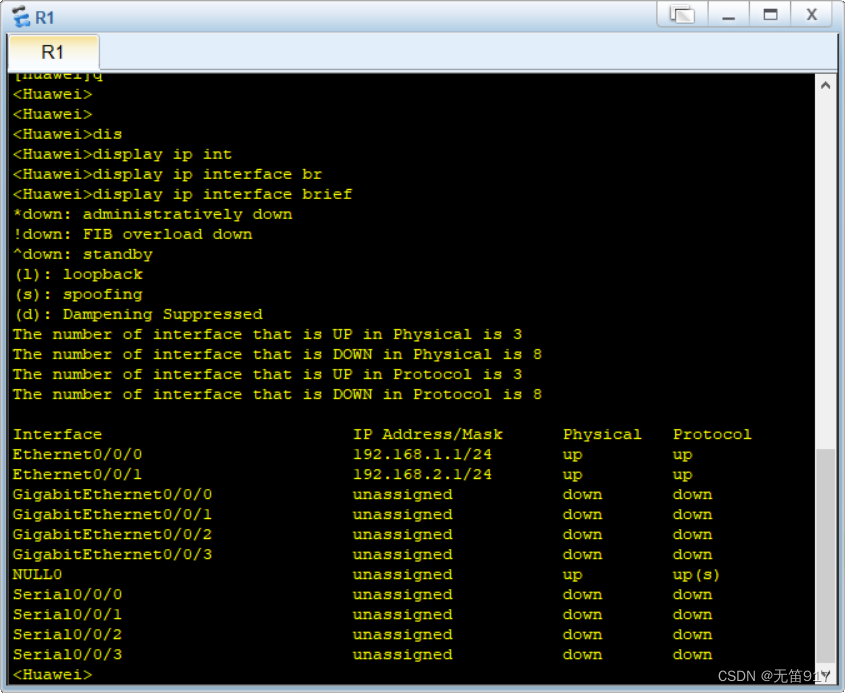Click Serial0/0/1 interface name
This screenshot has width=845, height=693.
click(x=67, y=614)
